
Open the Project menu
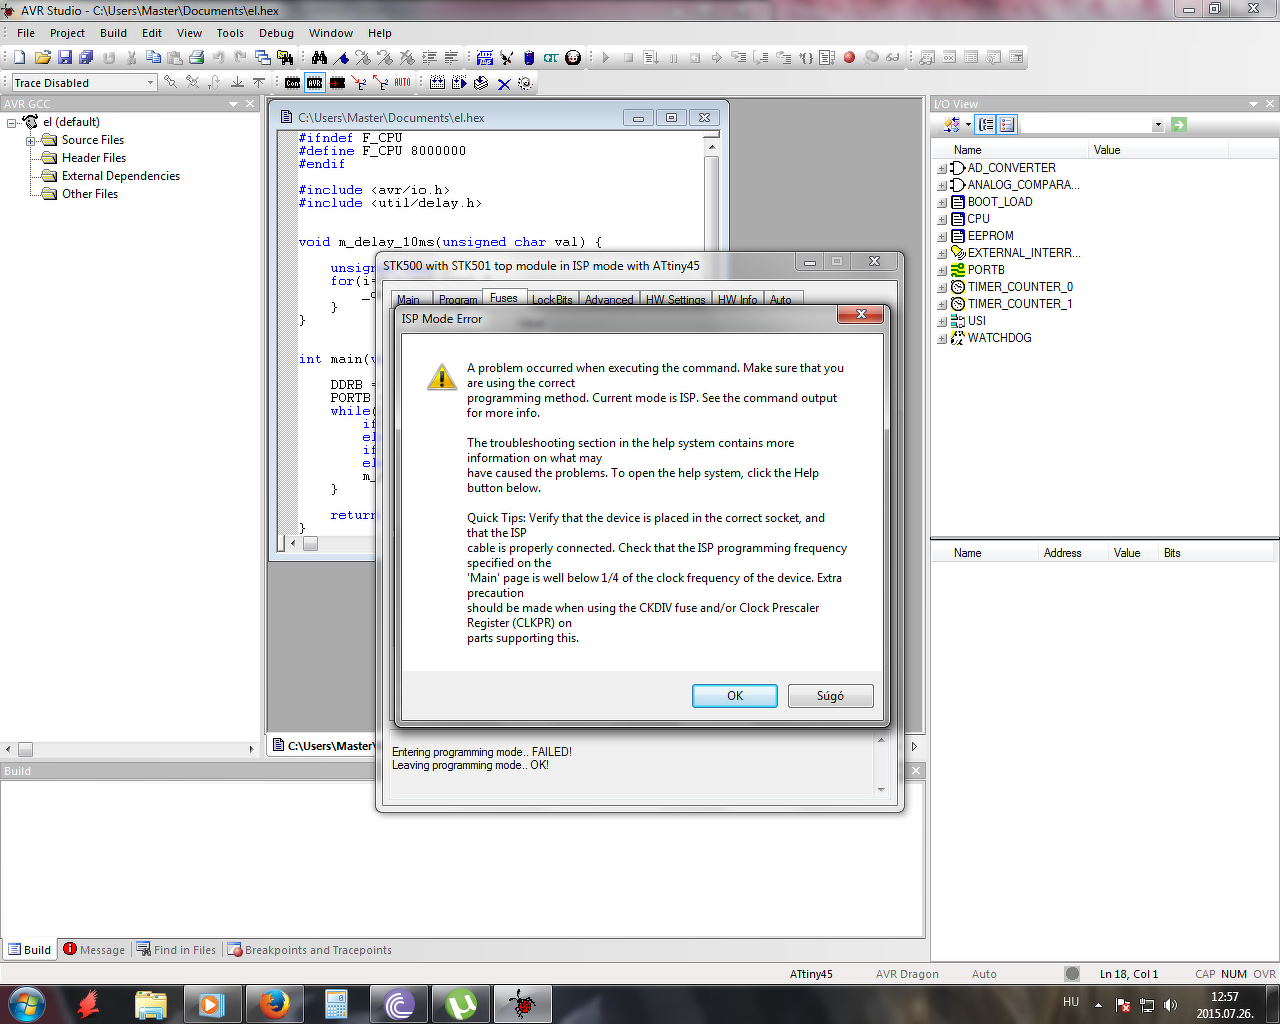click(68, 33)
